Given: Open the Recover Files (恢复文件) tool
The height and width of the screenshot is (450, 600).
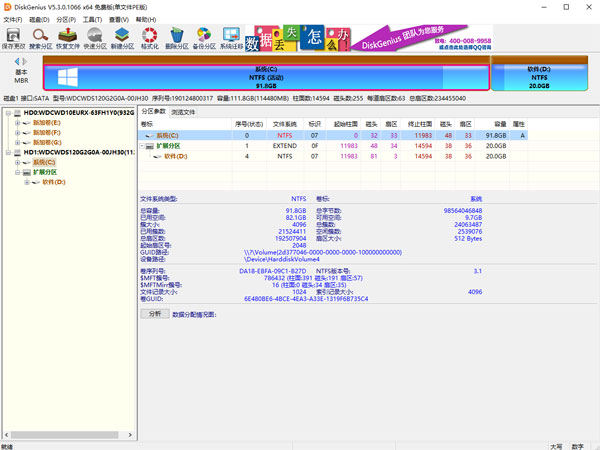Looking at the screenshot, I should (x=69, y=38).
